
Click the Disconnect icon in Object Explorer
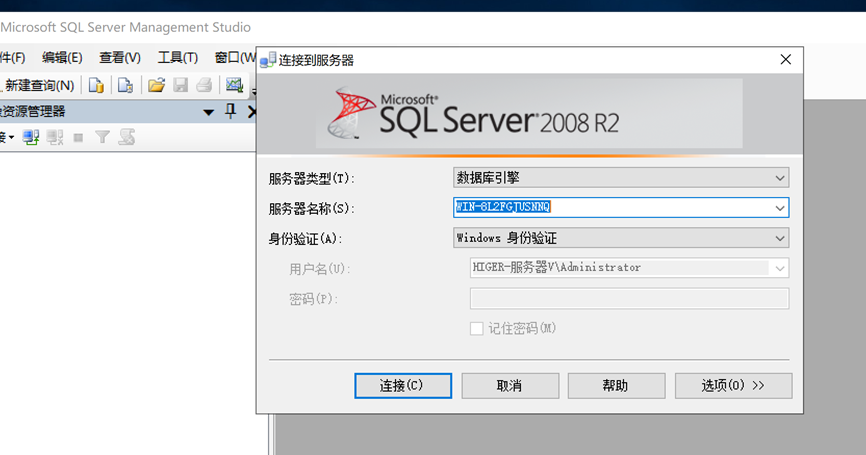click(55, 137)
